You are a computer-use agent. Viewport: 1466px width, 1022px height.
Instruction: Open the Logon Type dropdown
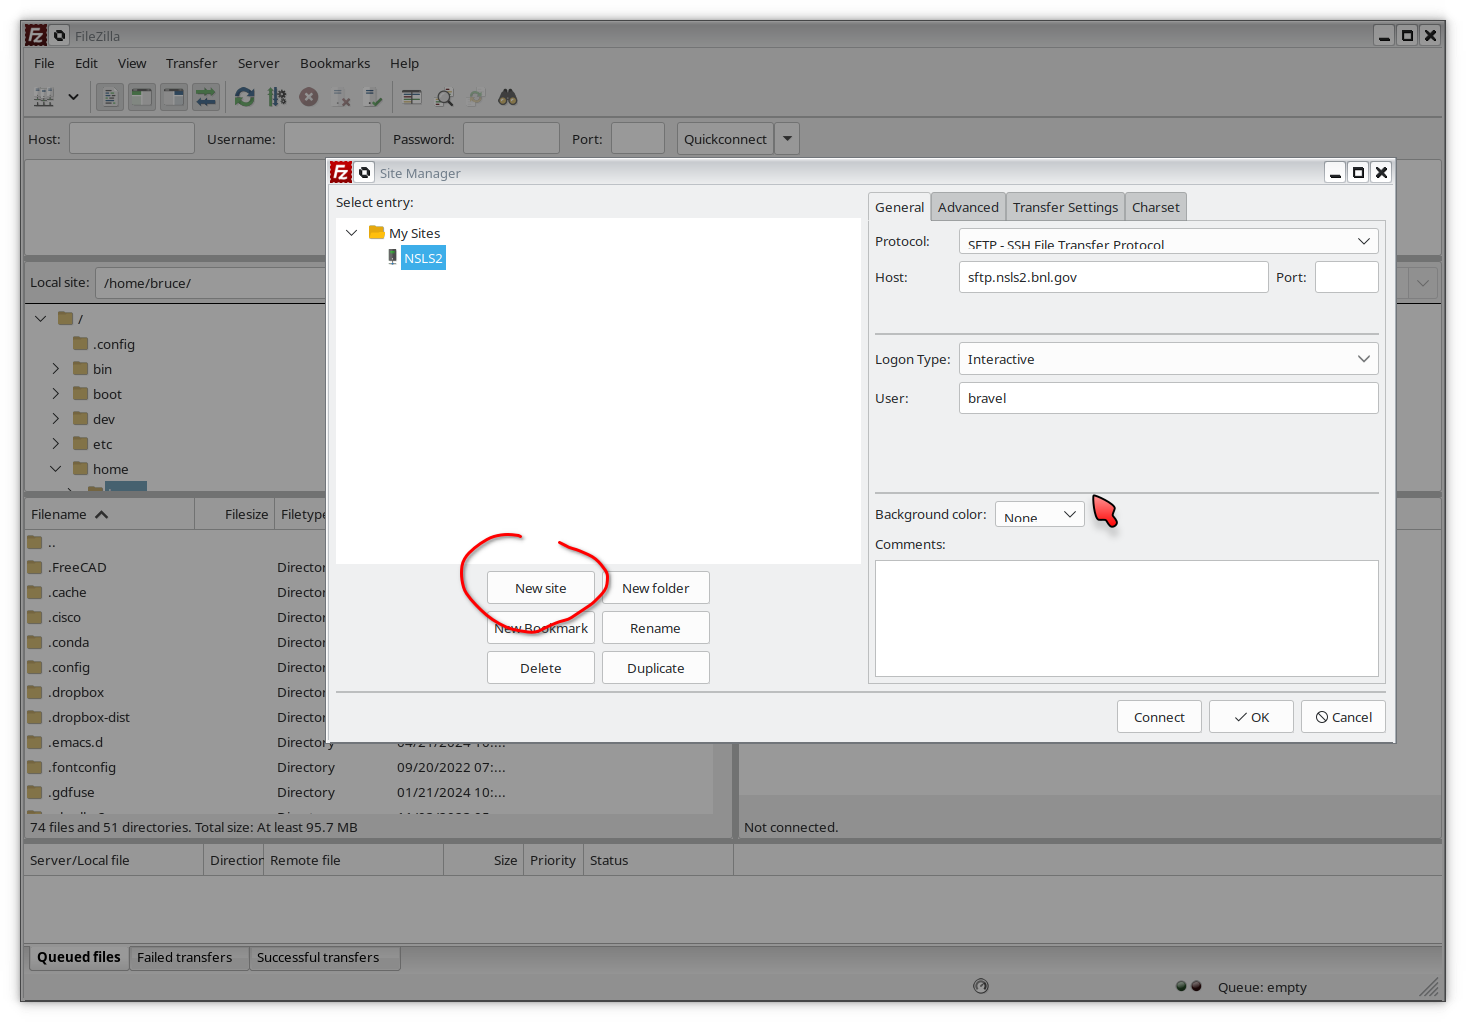click(x=1168, y=359)
